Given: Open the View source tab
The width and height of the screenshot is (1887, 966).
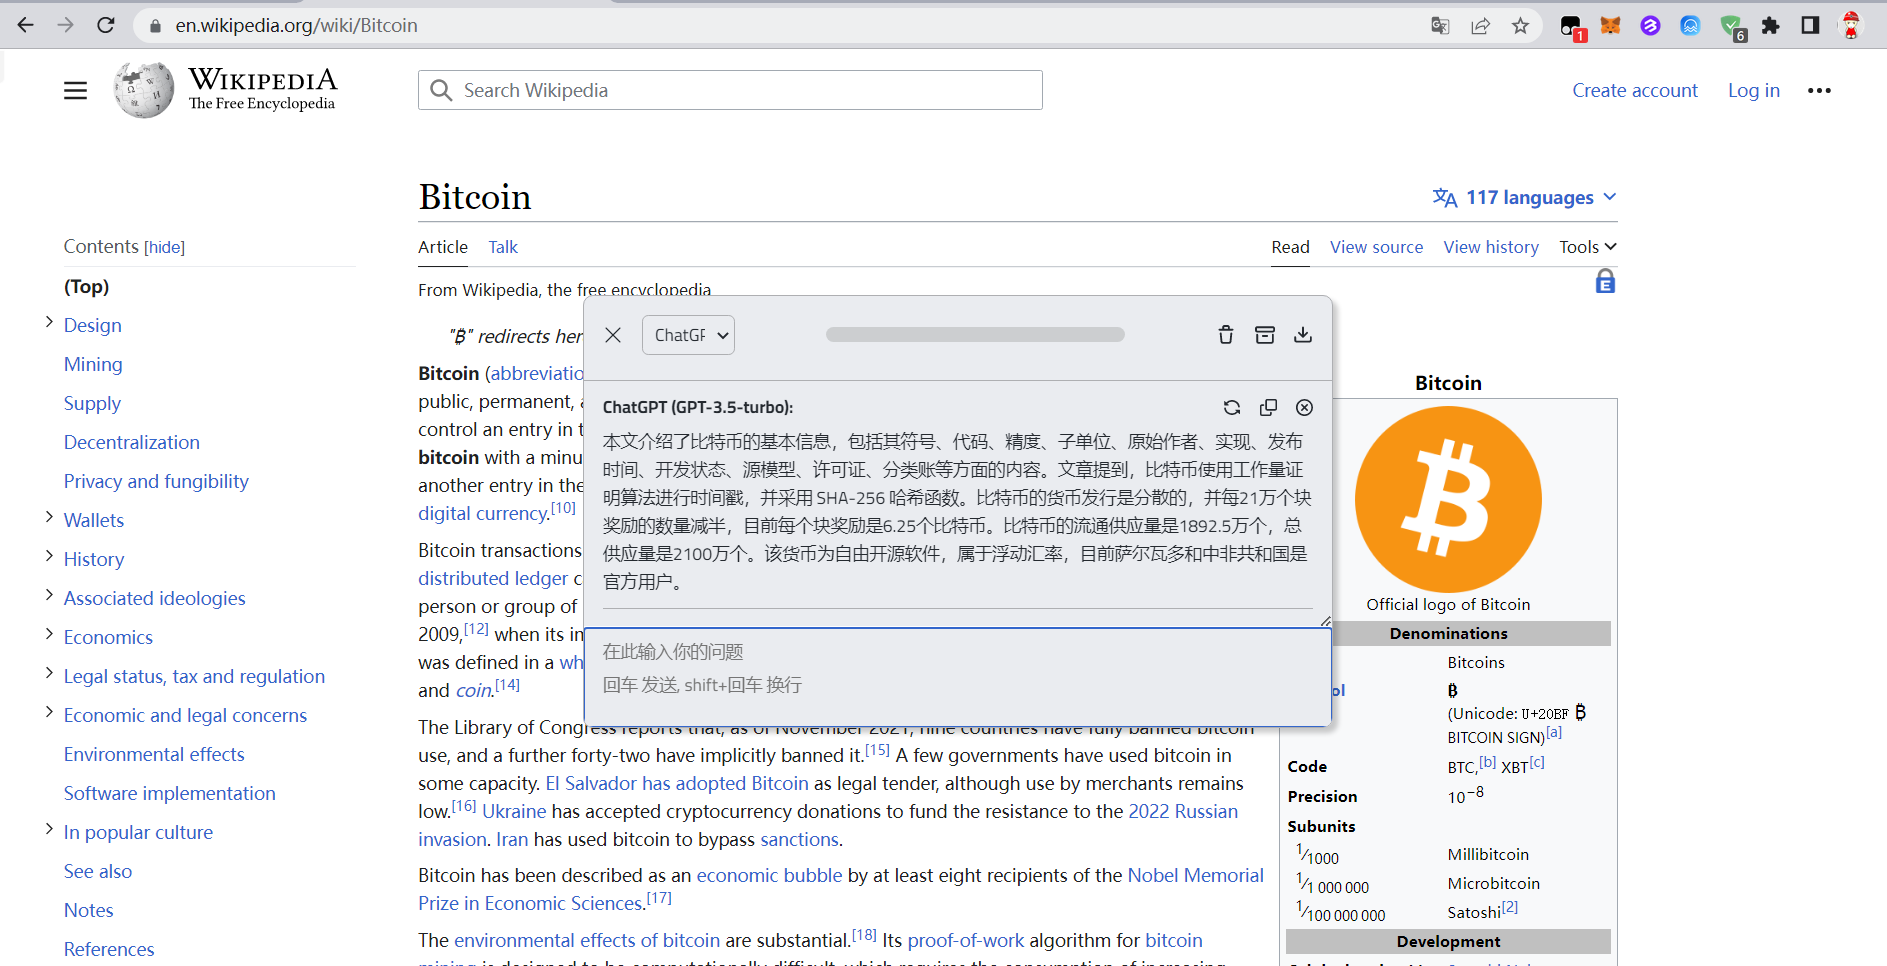Looking at the screenshot, I should (1376, 247).
